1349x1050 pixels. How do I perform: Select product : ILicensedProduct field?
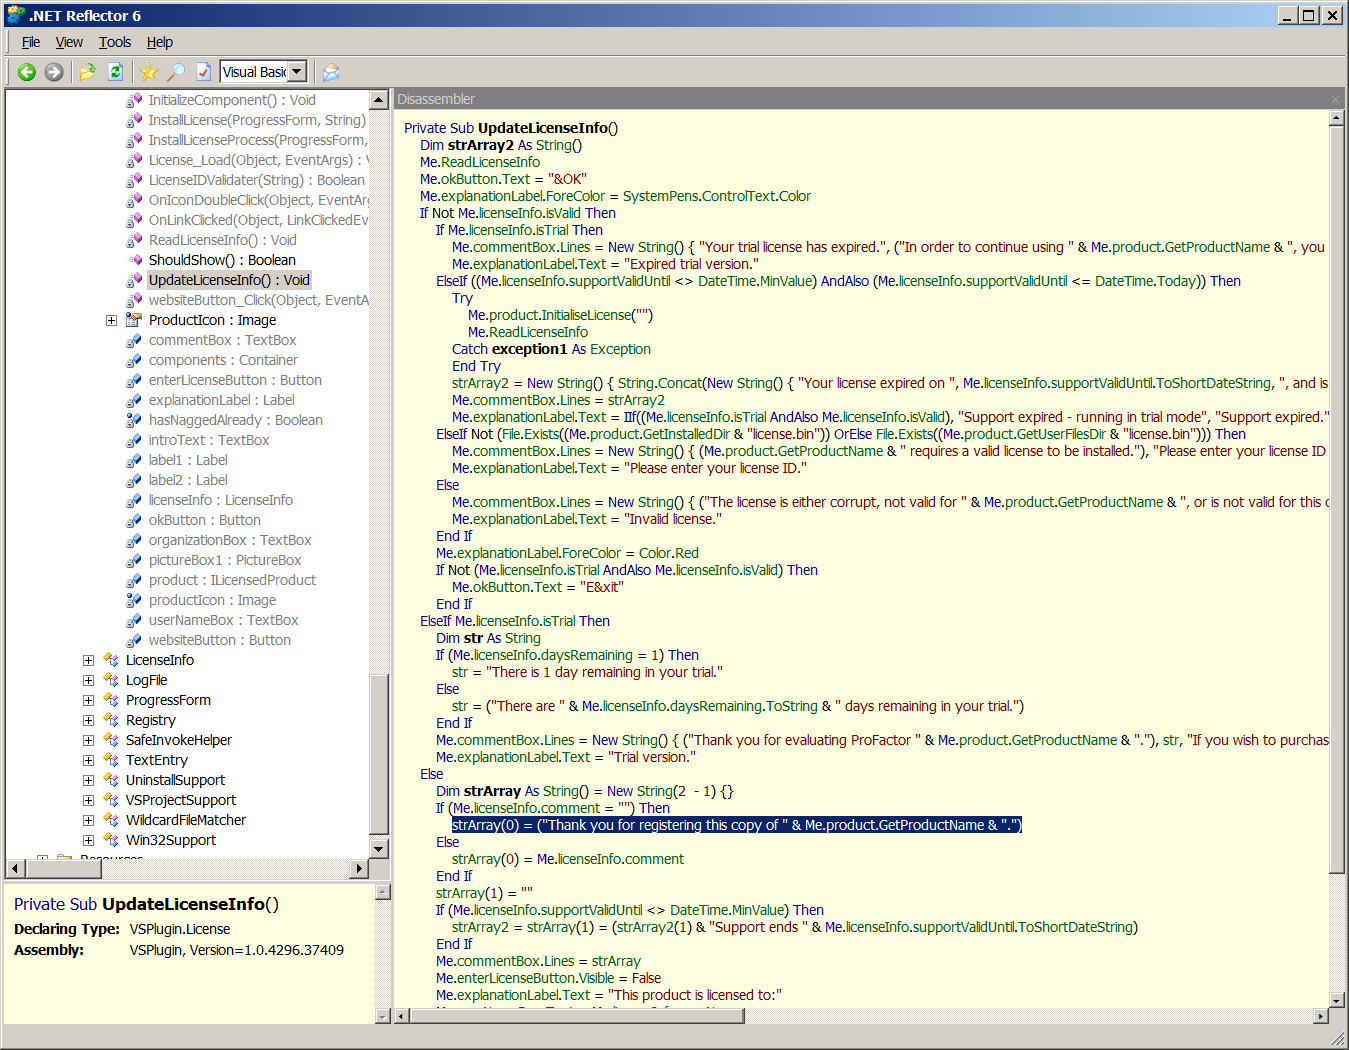click(x=232, y=580)
